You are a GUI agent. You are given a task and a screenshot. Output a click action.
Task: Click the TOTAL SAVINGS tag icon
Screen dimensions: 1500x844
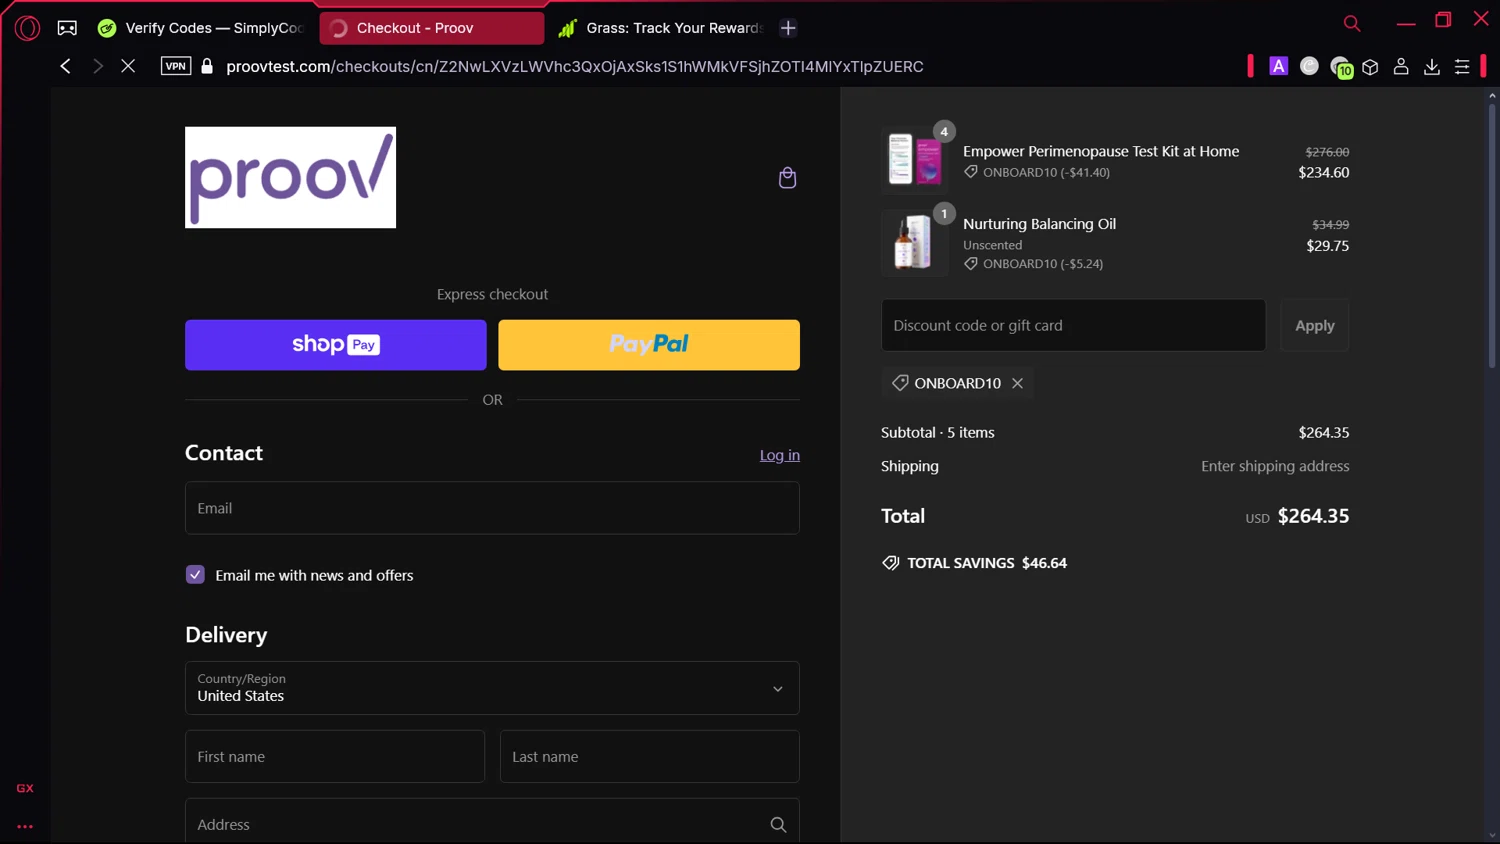click(x=891, y=563)
